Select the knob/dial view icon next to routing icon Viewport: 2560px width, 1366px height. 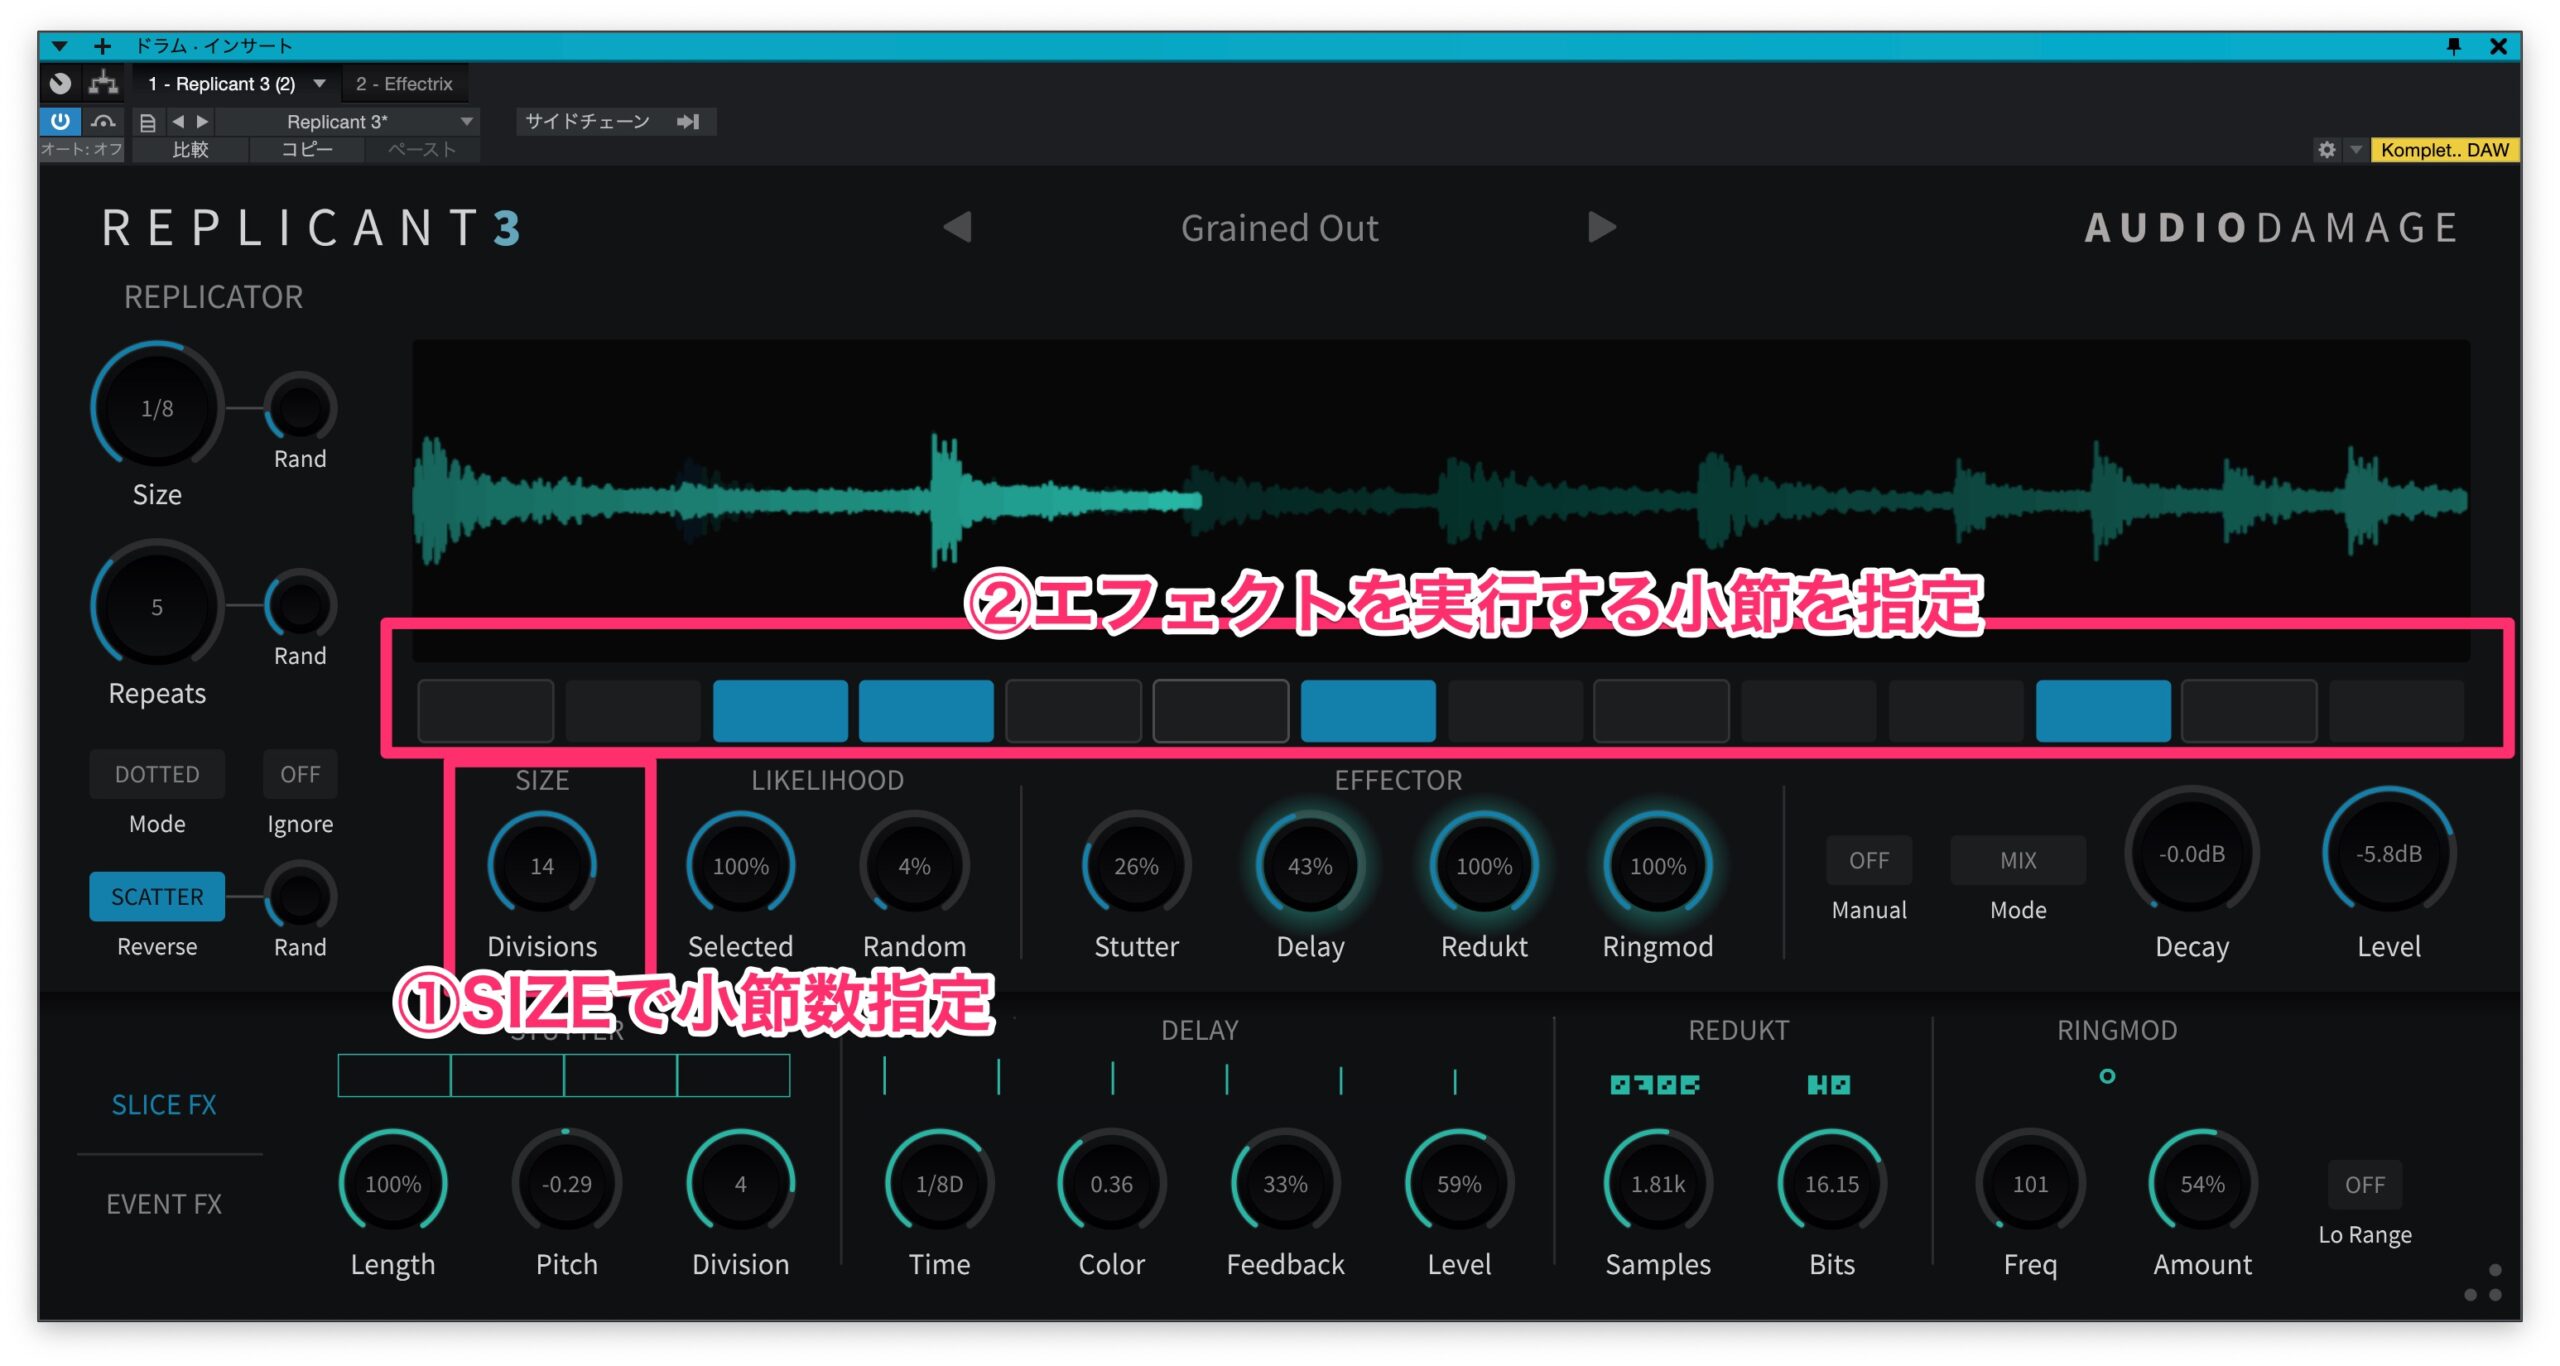62,83
